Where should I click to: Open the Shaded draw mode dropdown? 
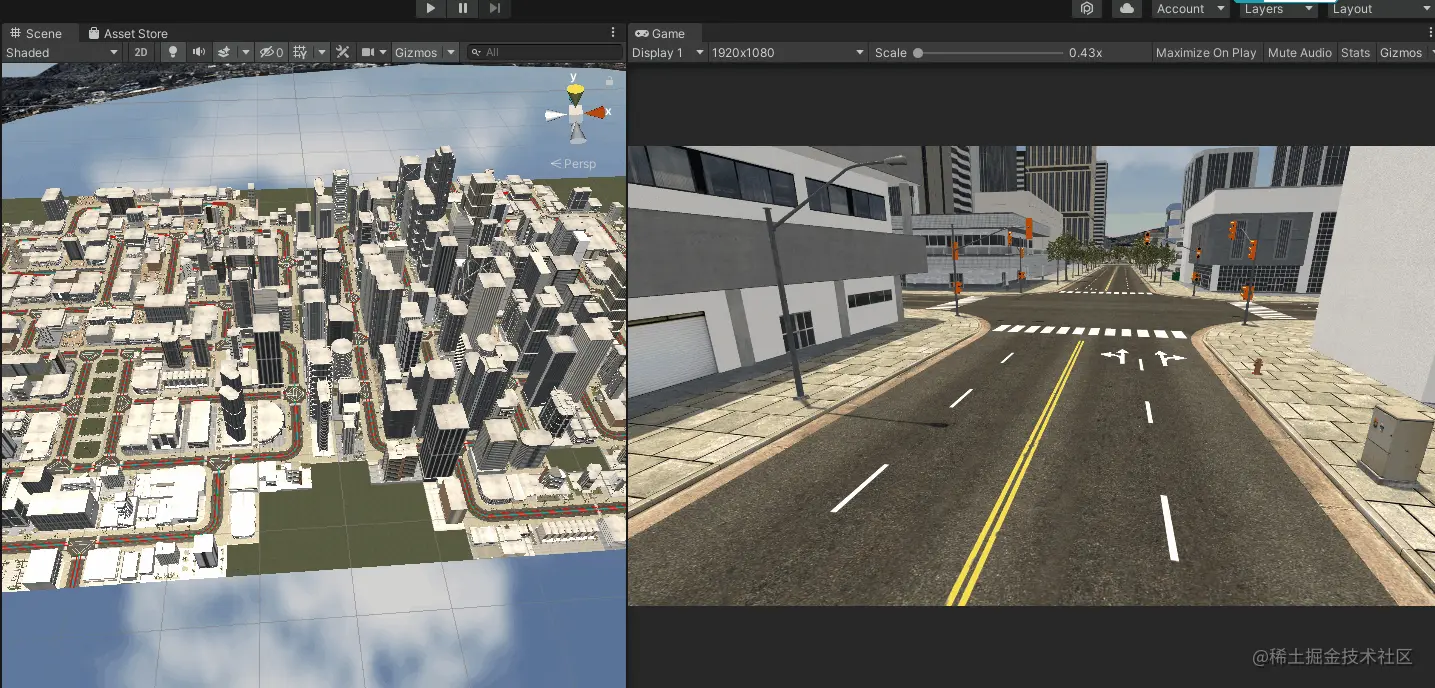(x=62, y=52)
